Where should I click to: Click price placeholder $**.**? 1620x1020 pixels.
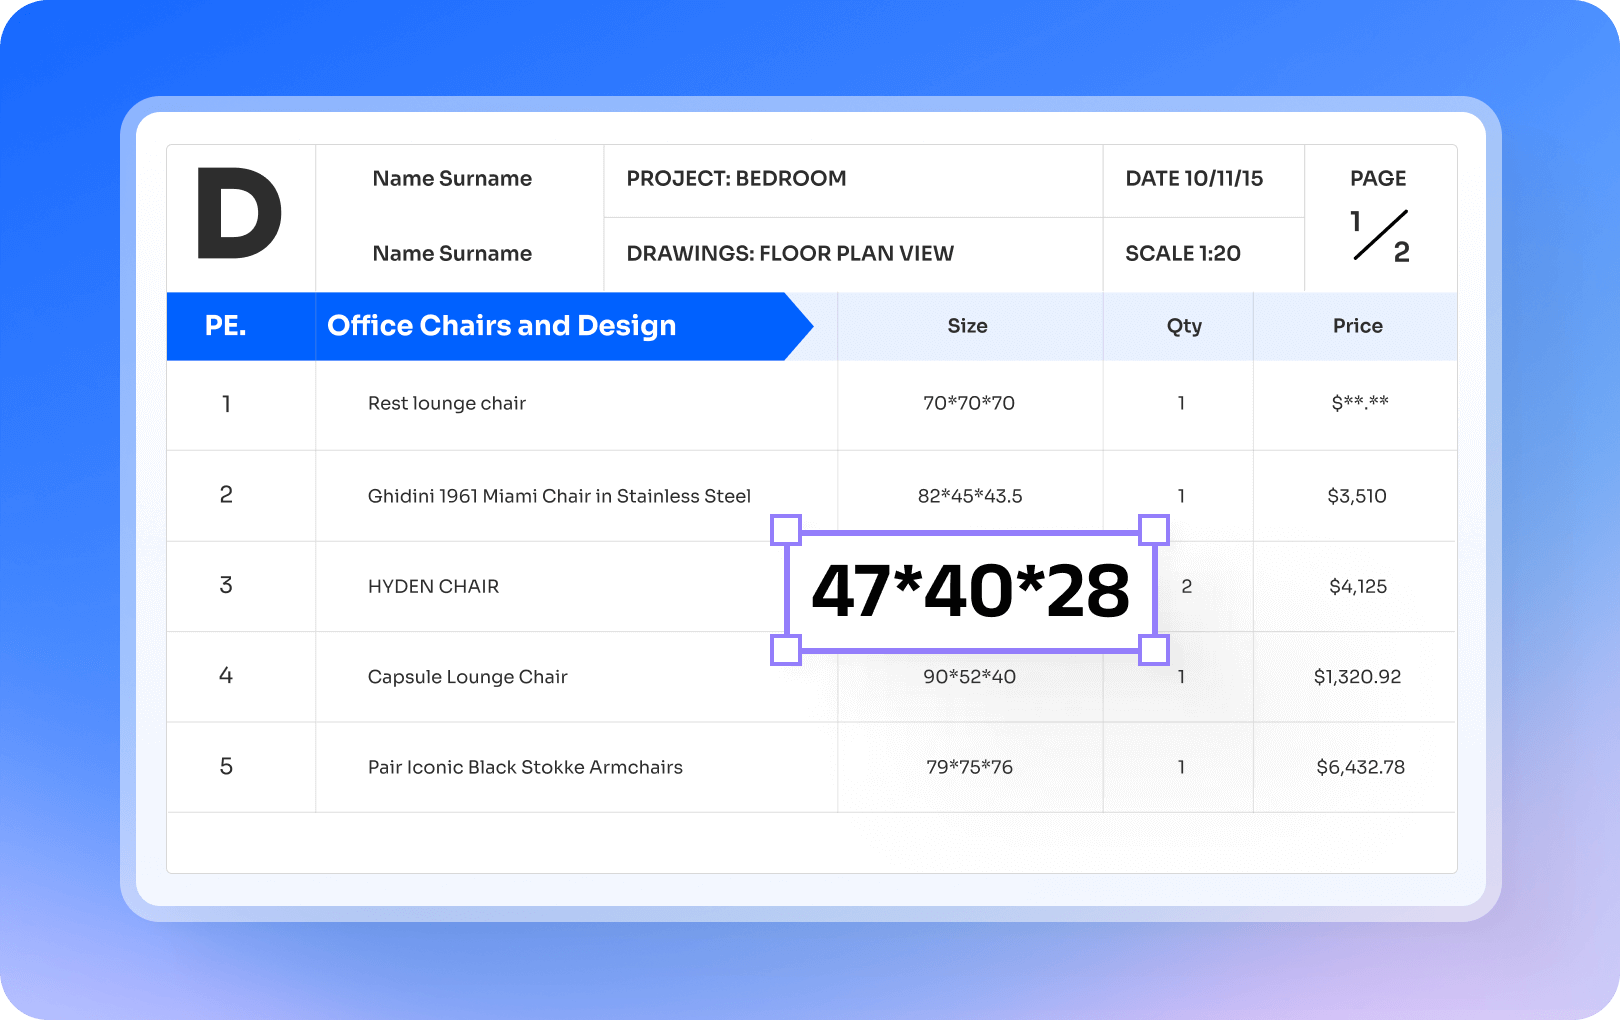[1359, 403]
